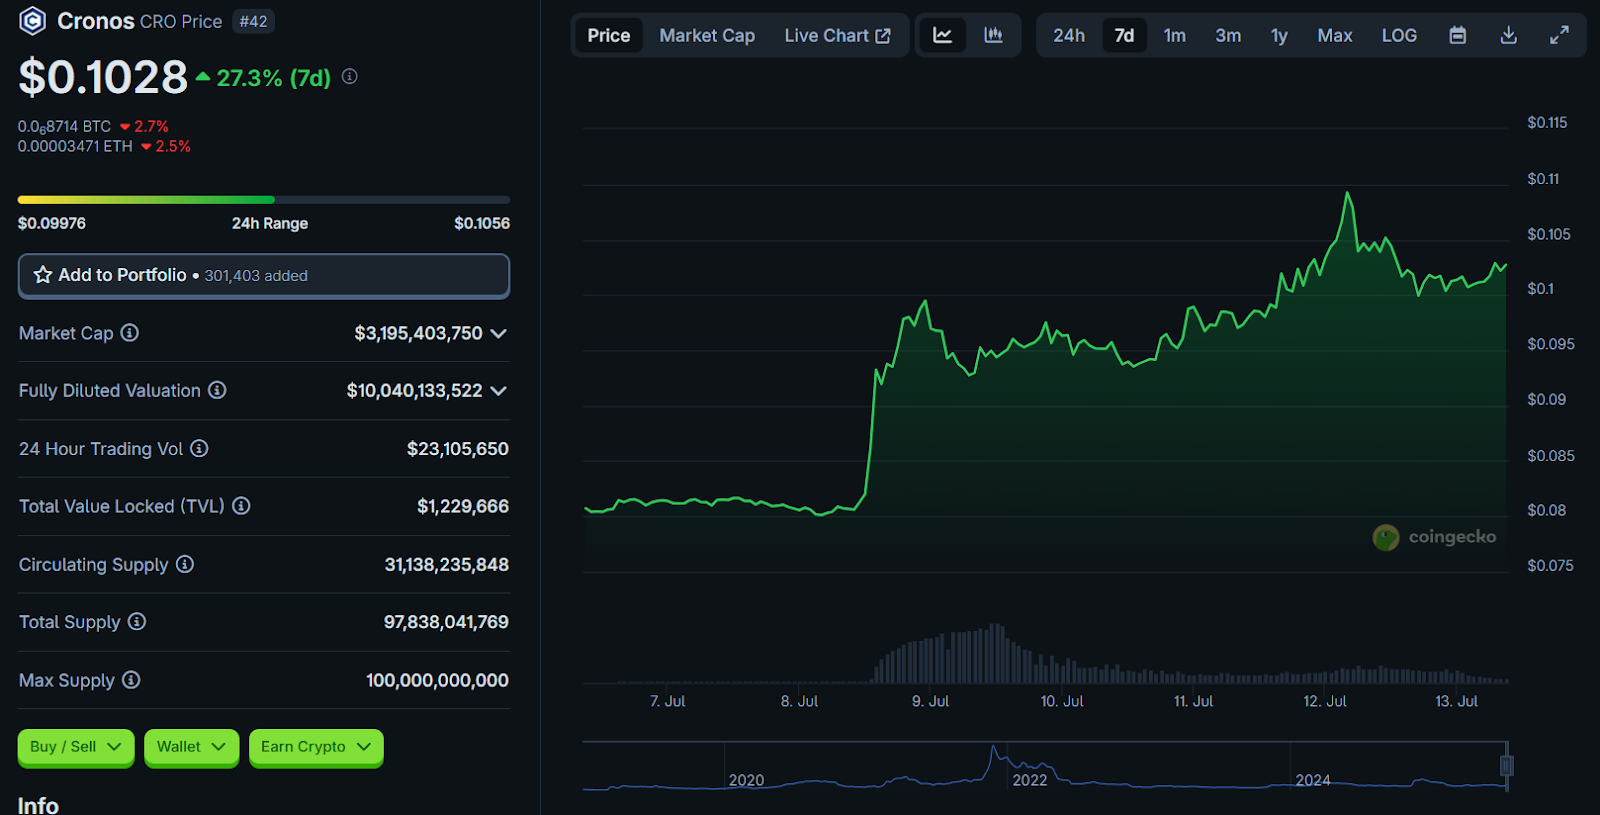The width and height of the screenshot is (1600, 815).
Task: Click the Total Value Locked info icon
Action: (241, 506)
